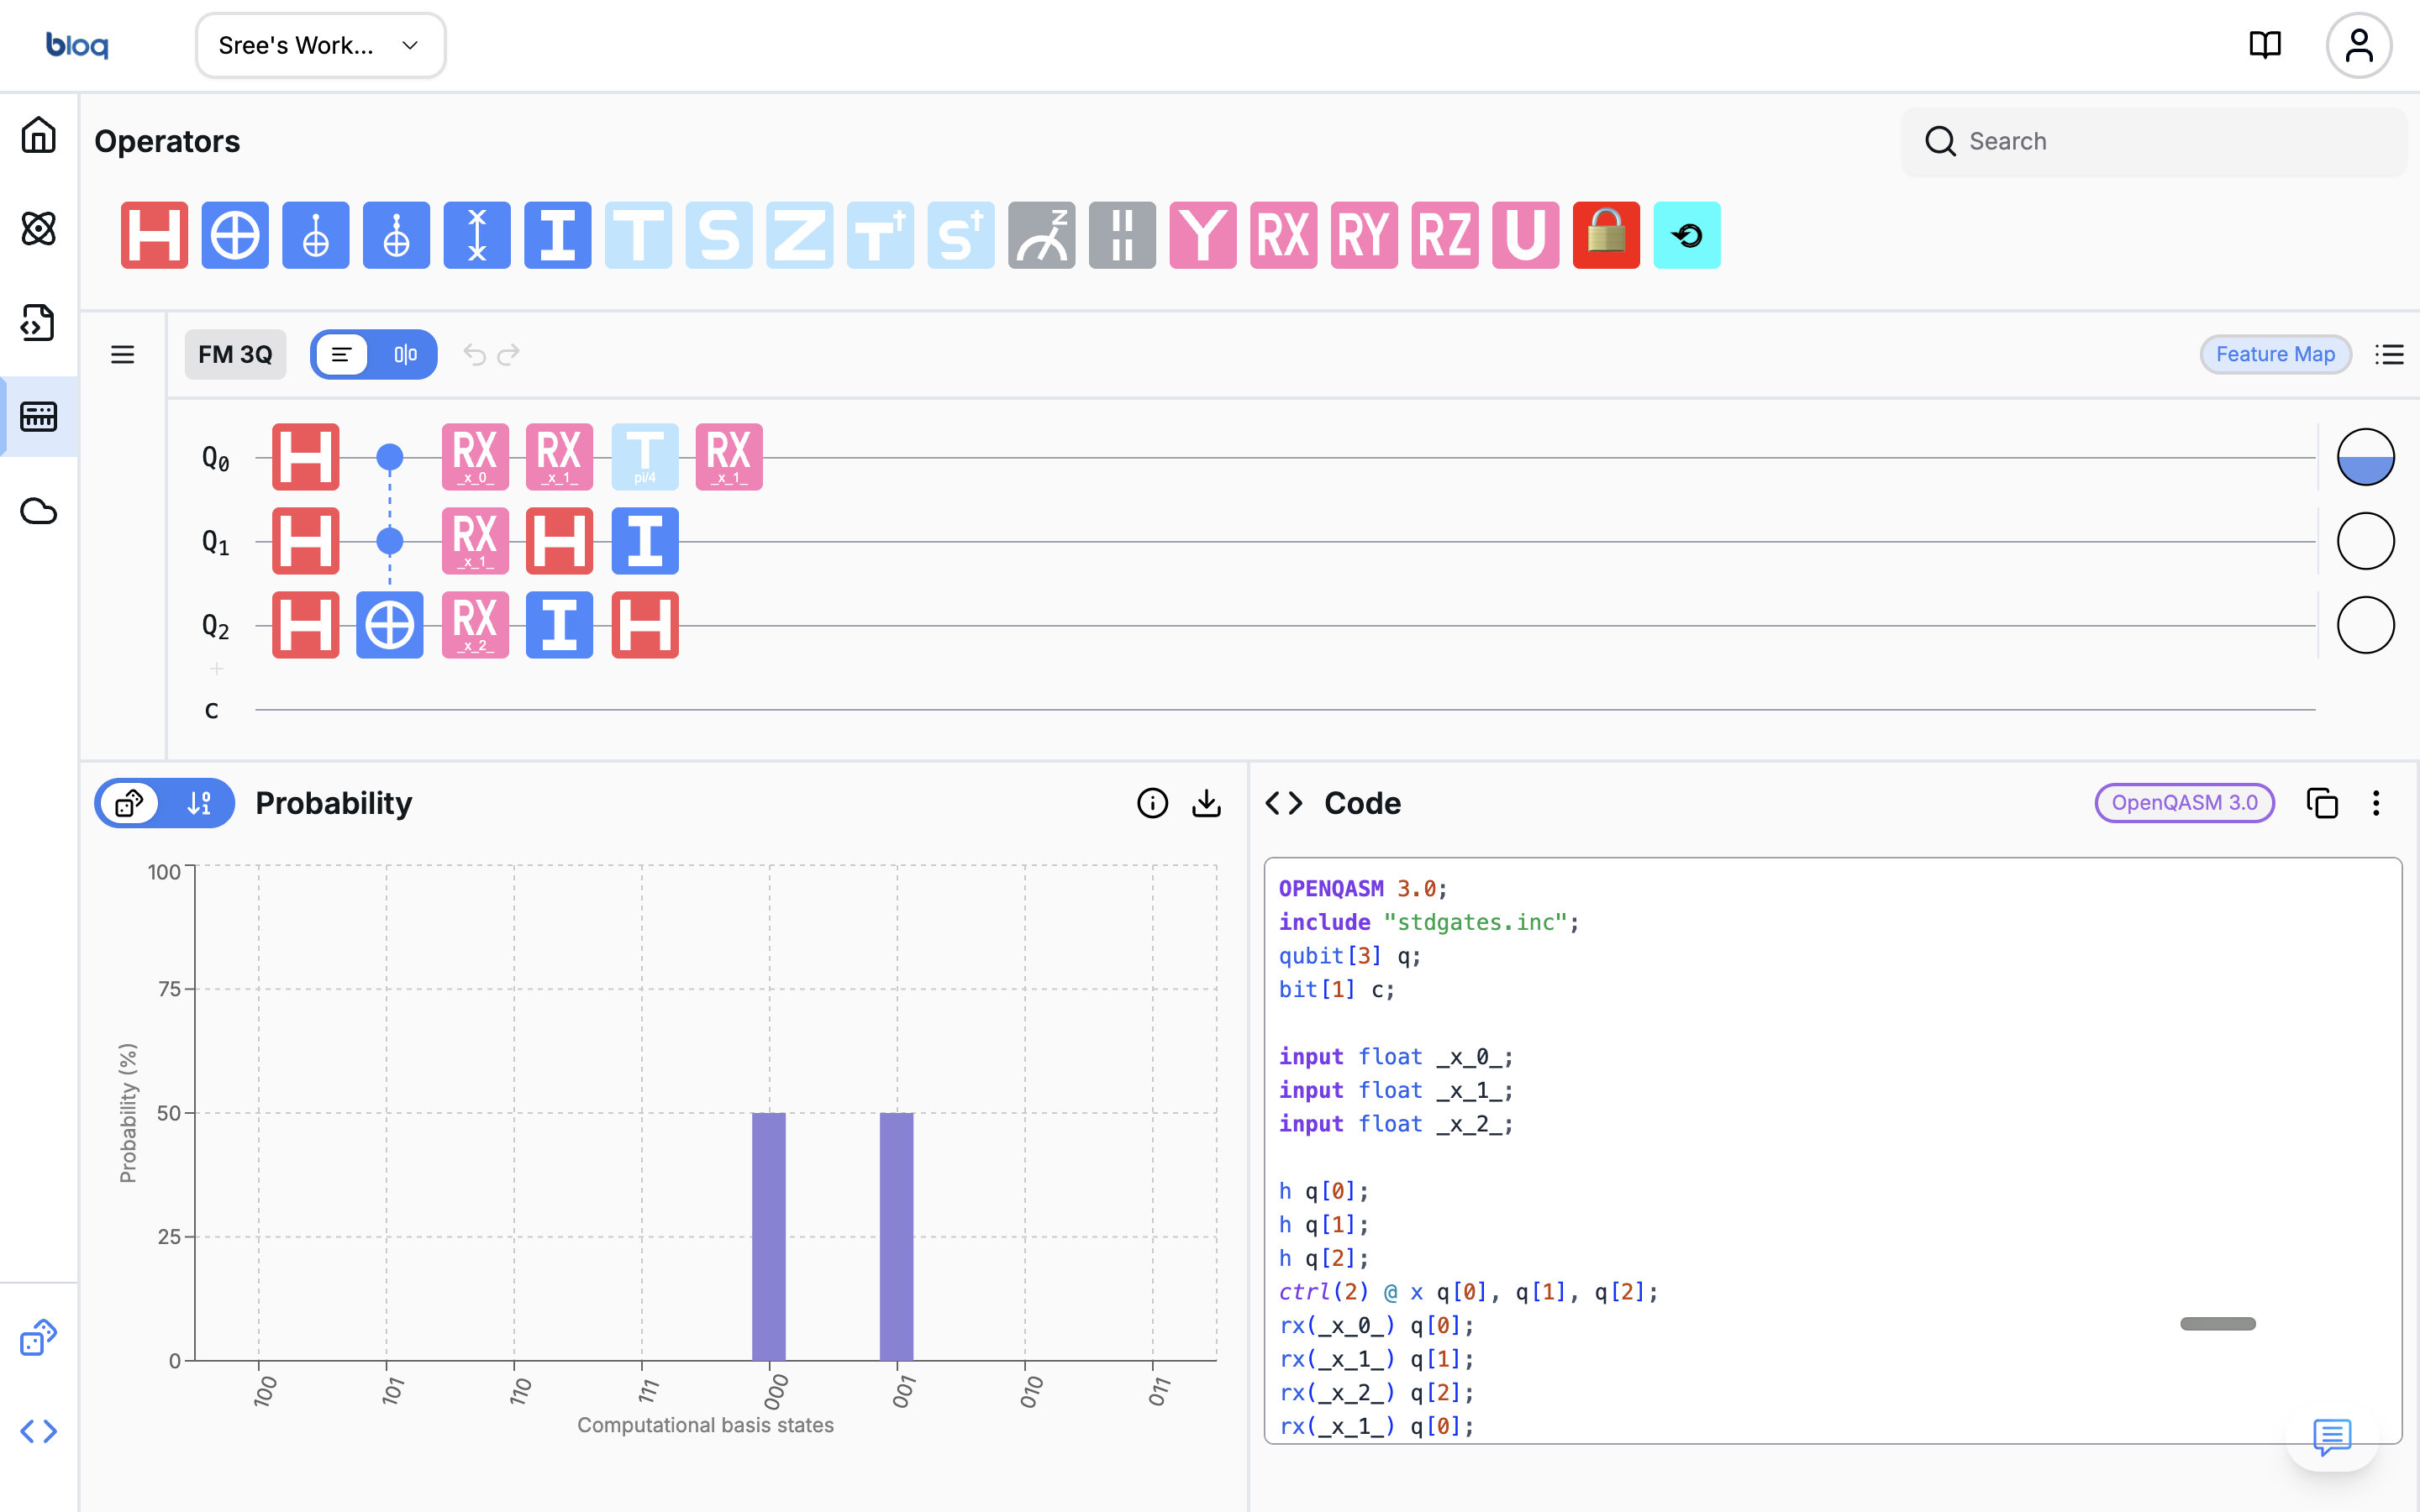Screen dimensions: 2420x1512
Task: Open the documentation book icon
Action: pos(2265,45)
